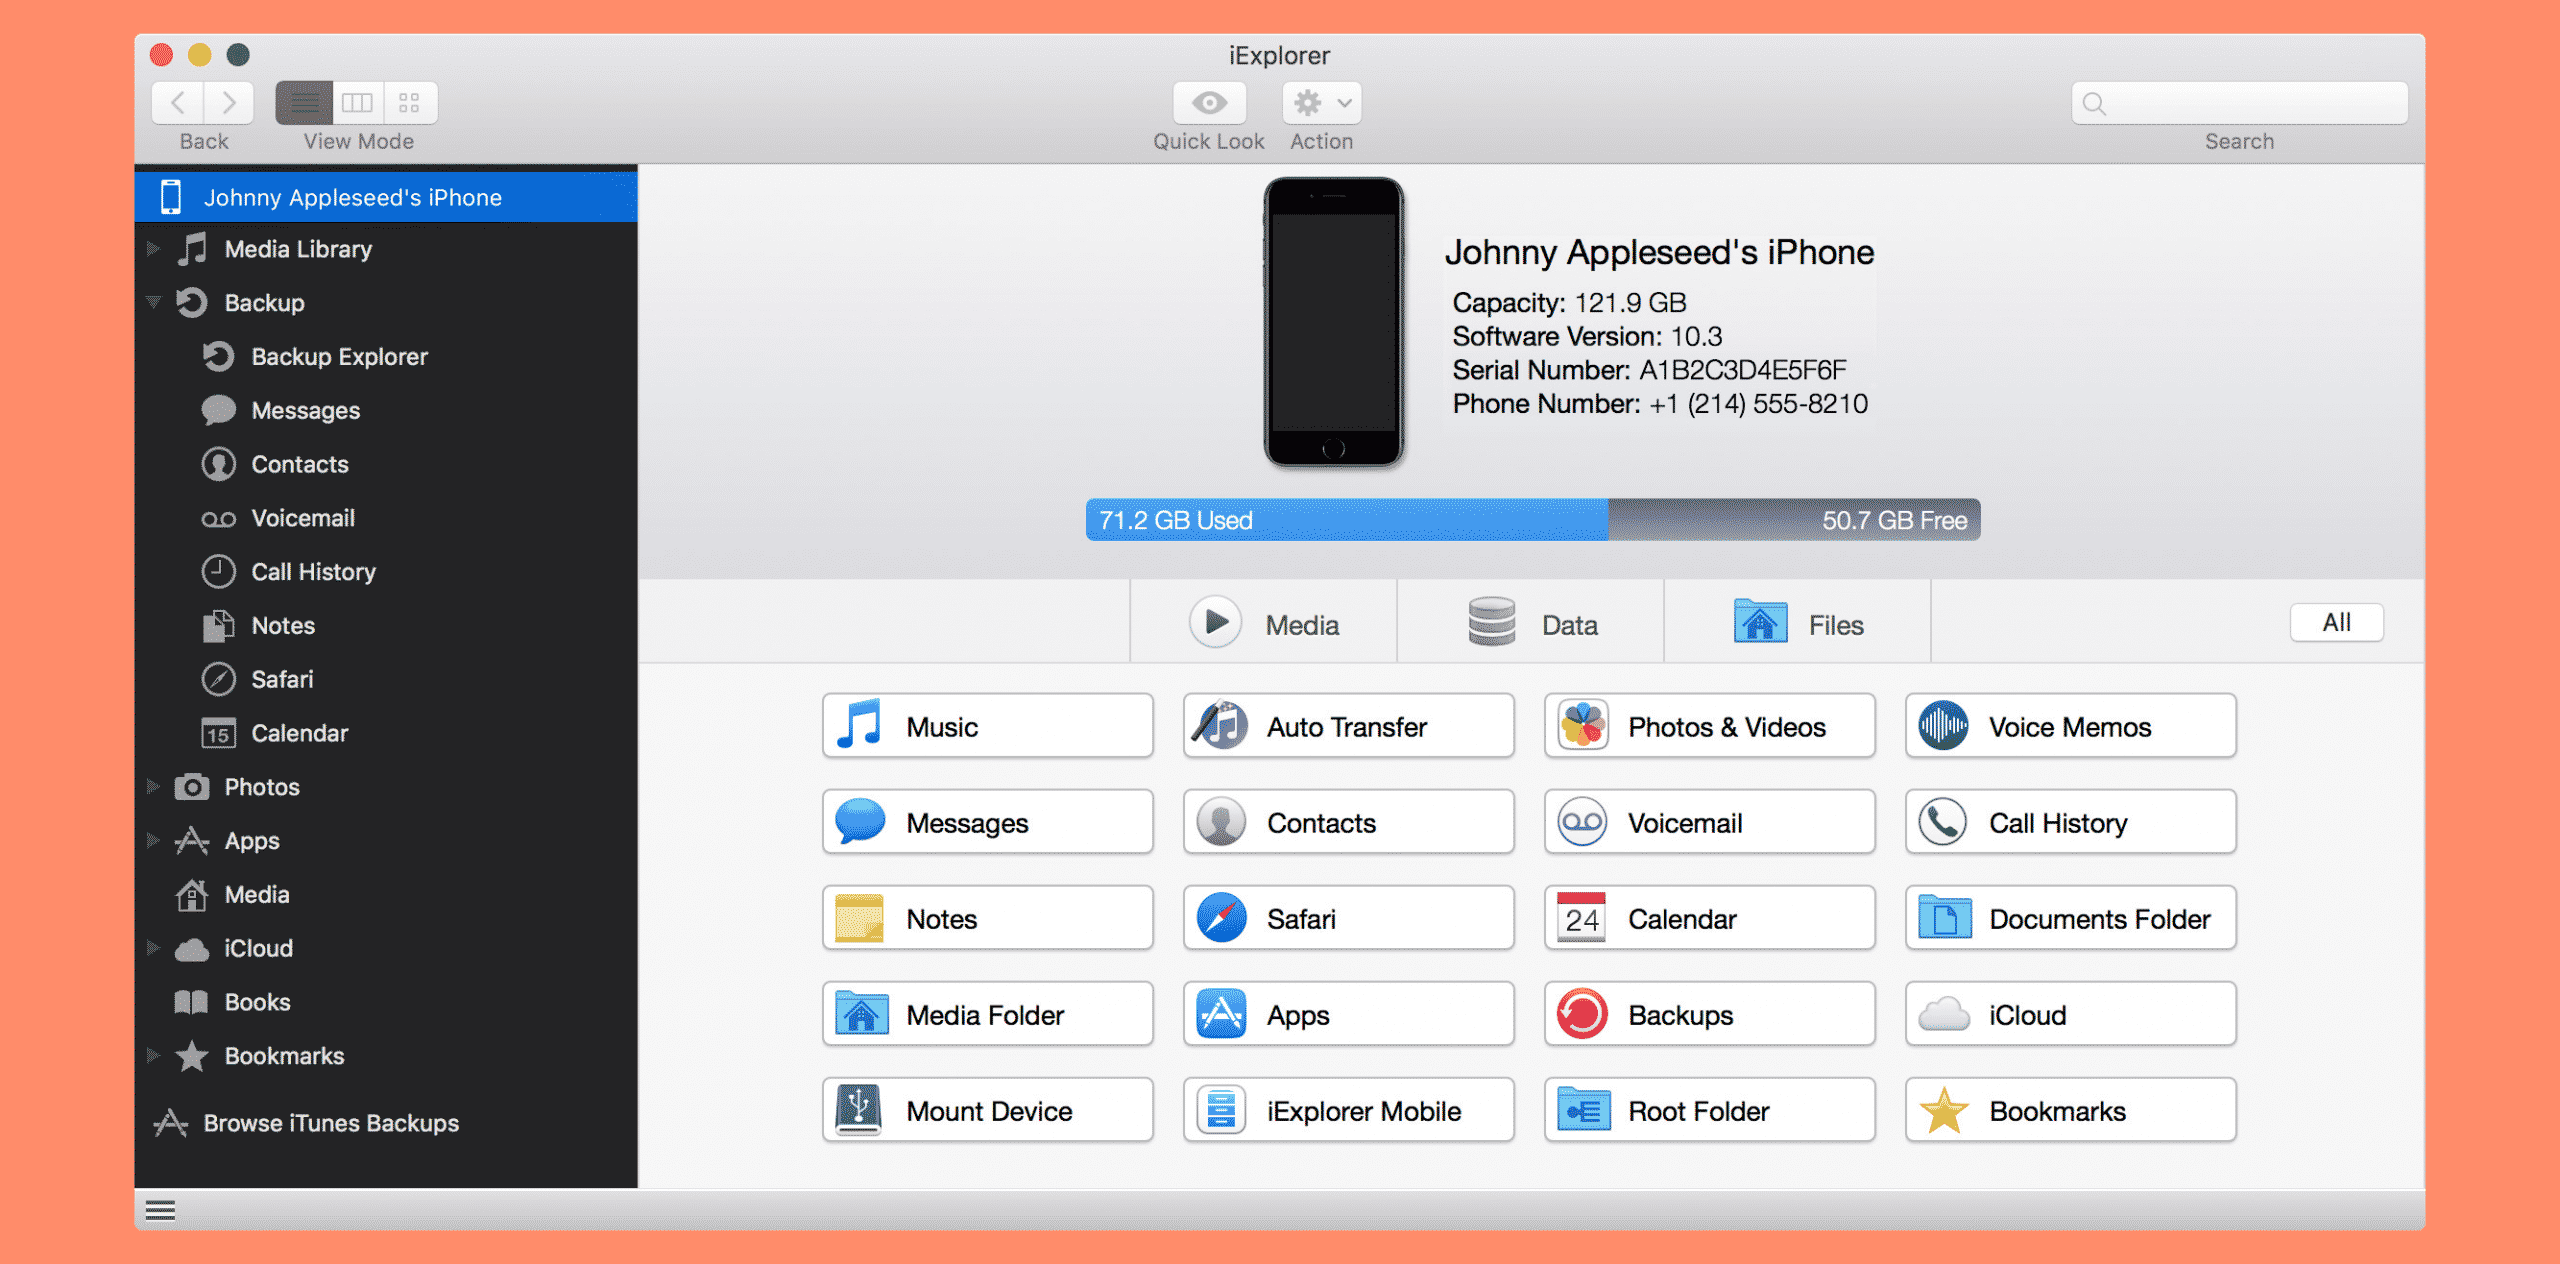This screenshot has height=1264, width=2560.
Task: Expand Photos in sidebar
Action: [153, 786]
